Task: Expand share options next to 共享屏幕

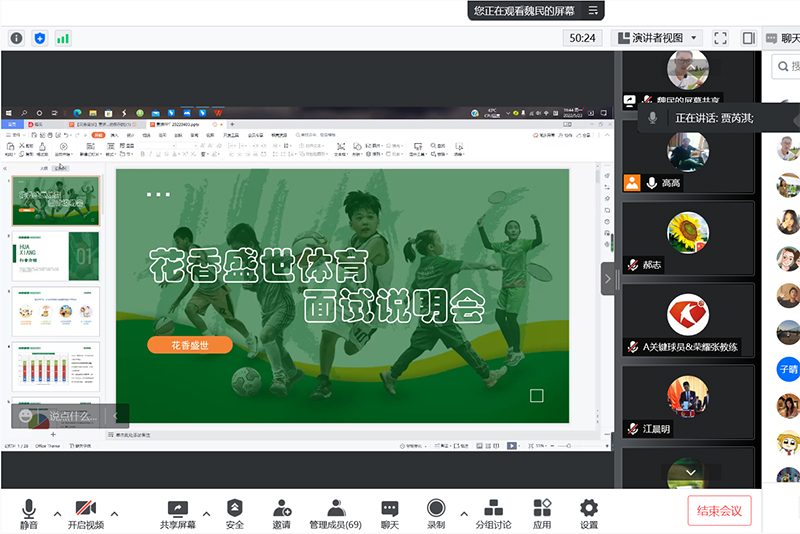Action: coord(206,514)
